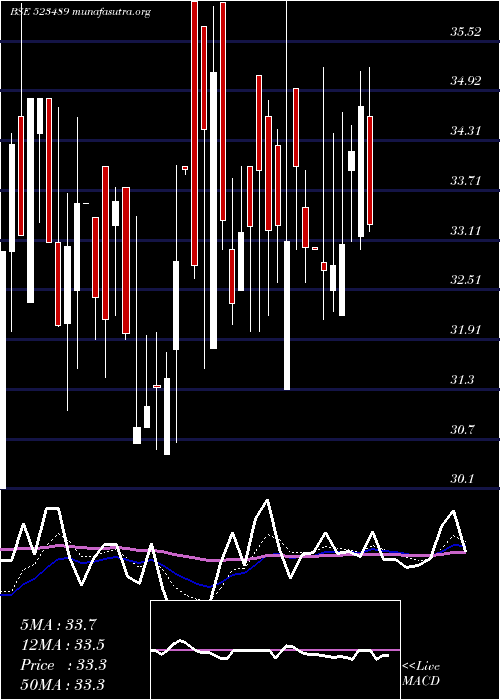Click the 32.51 price axis label
The width and height of the screenshot is (500, 700).
[466, 280]
